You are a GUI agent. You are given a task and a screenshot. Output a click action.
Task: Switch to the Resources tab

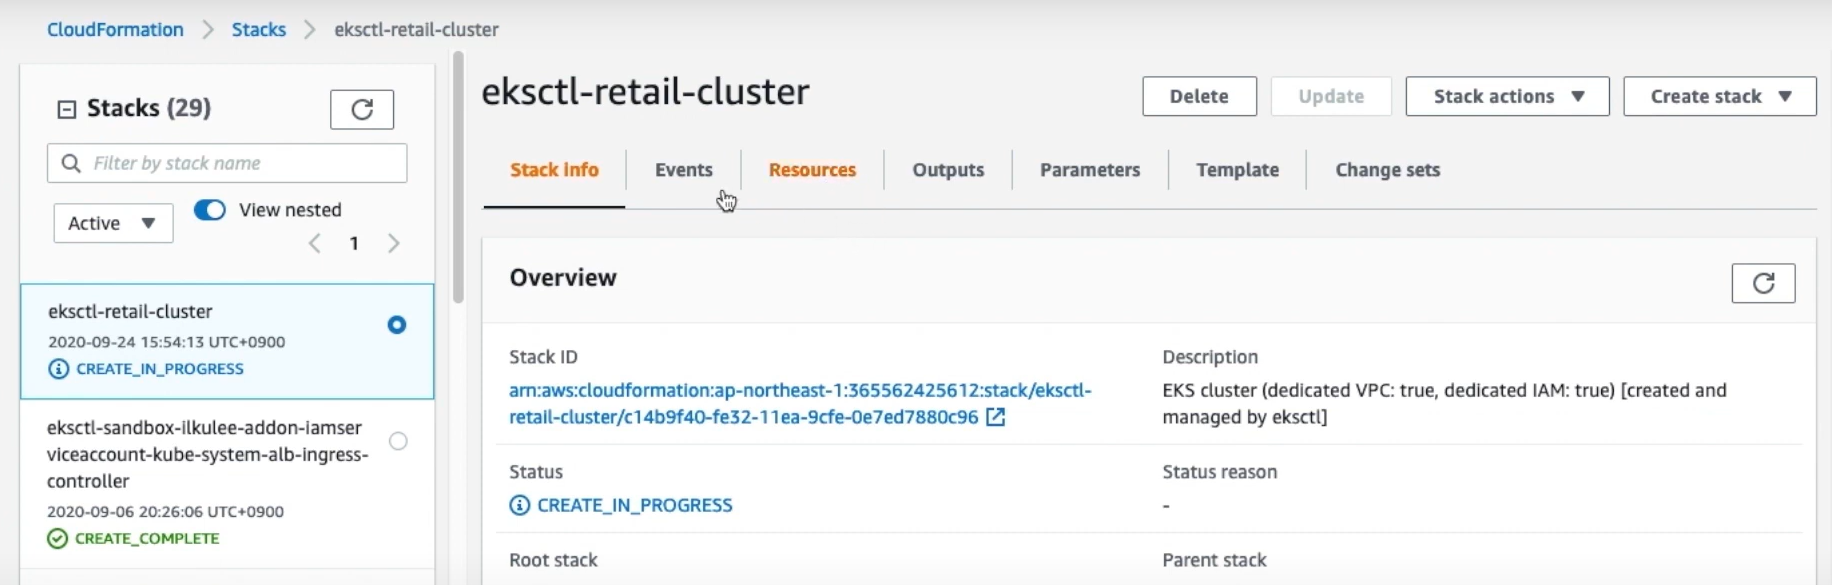pos(812,170)
